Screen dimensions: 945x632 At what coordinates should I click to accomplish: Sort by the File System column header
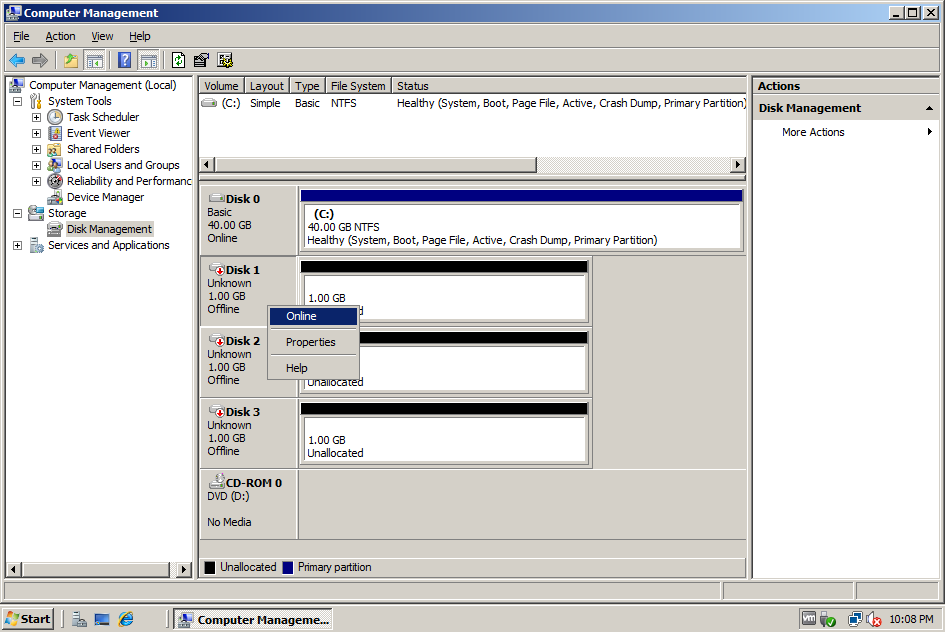[358, 86]
